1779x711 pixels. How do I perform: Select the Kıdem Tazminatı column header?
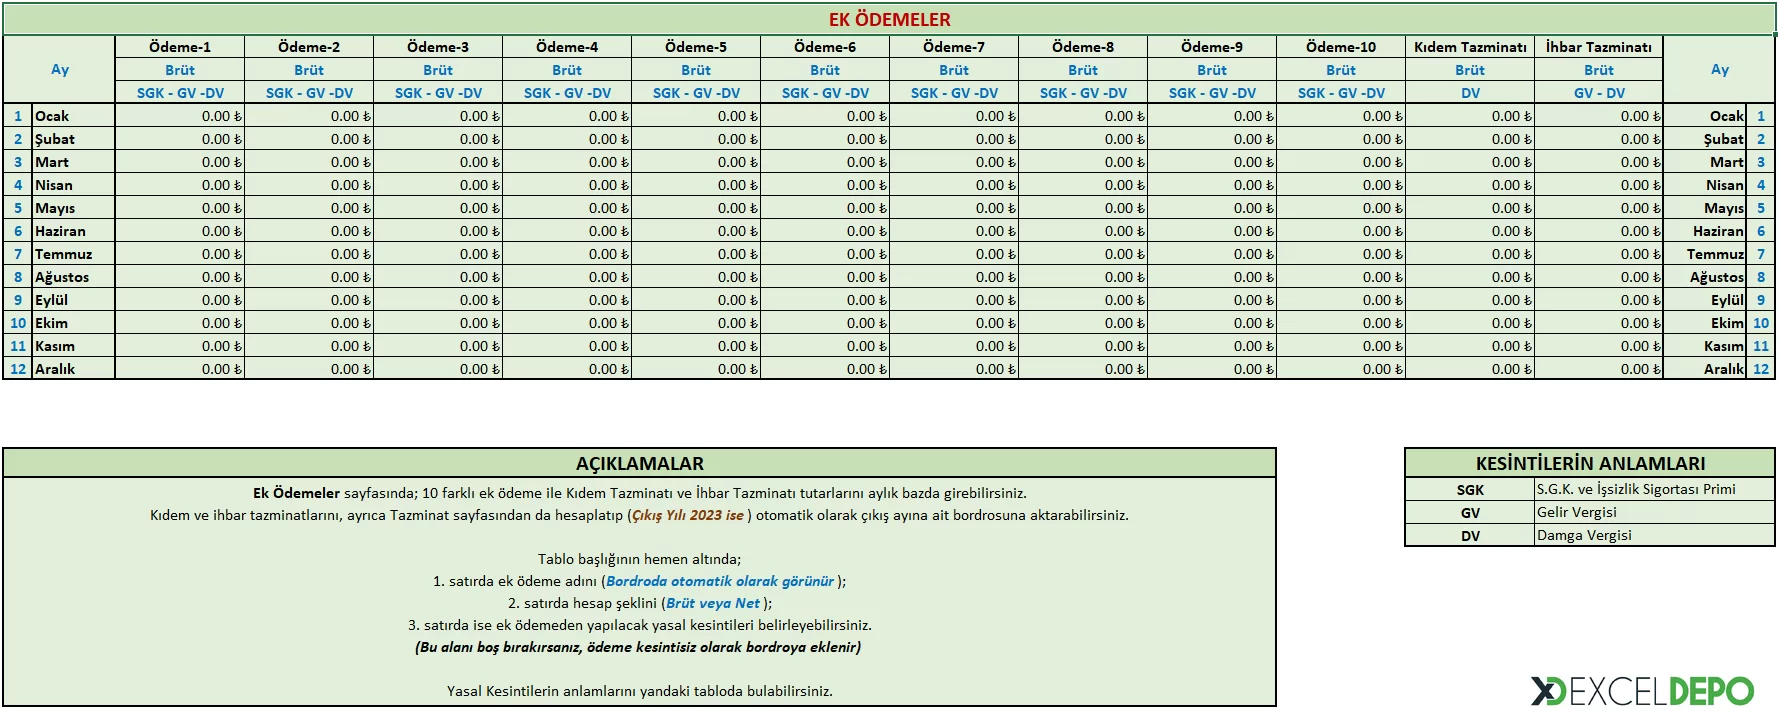[1470, 47]
